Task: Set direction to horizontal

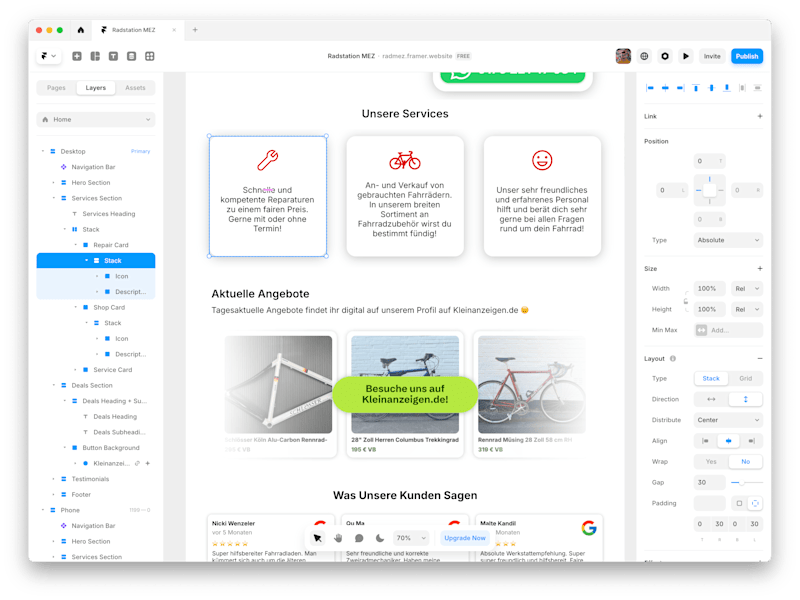Action: (711, 399)
